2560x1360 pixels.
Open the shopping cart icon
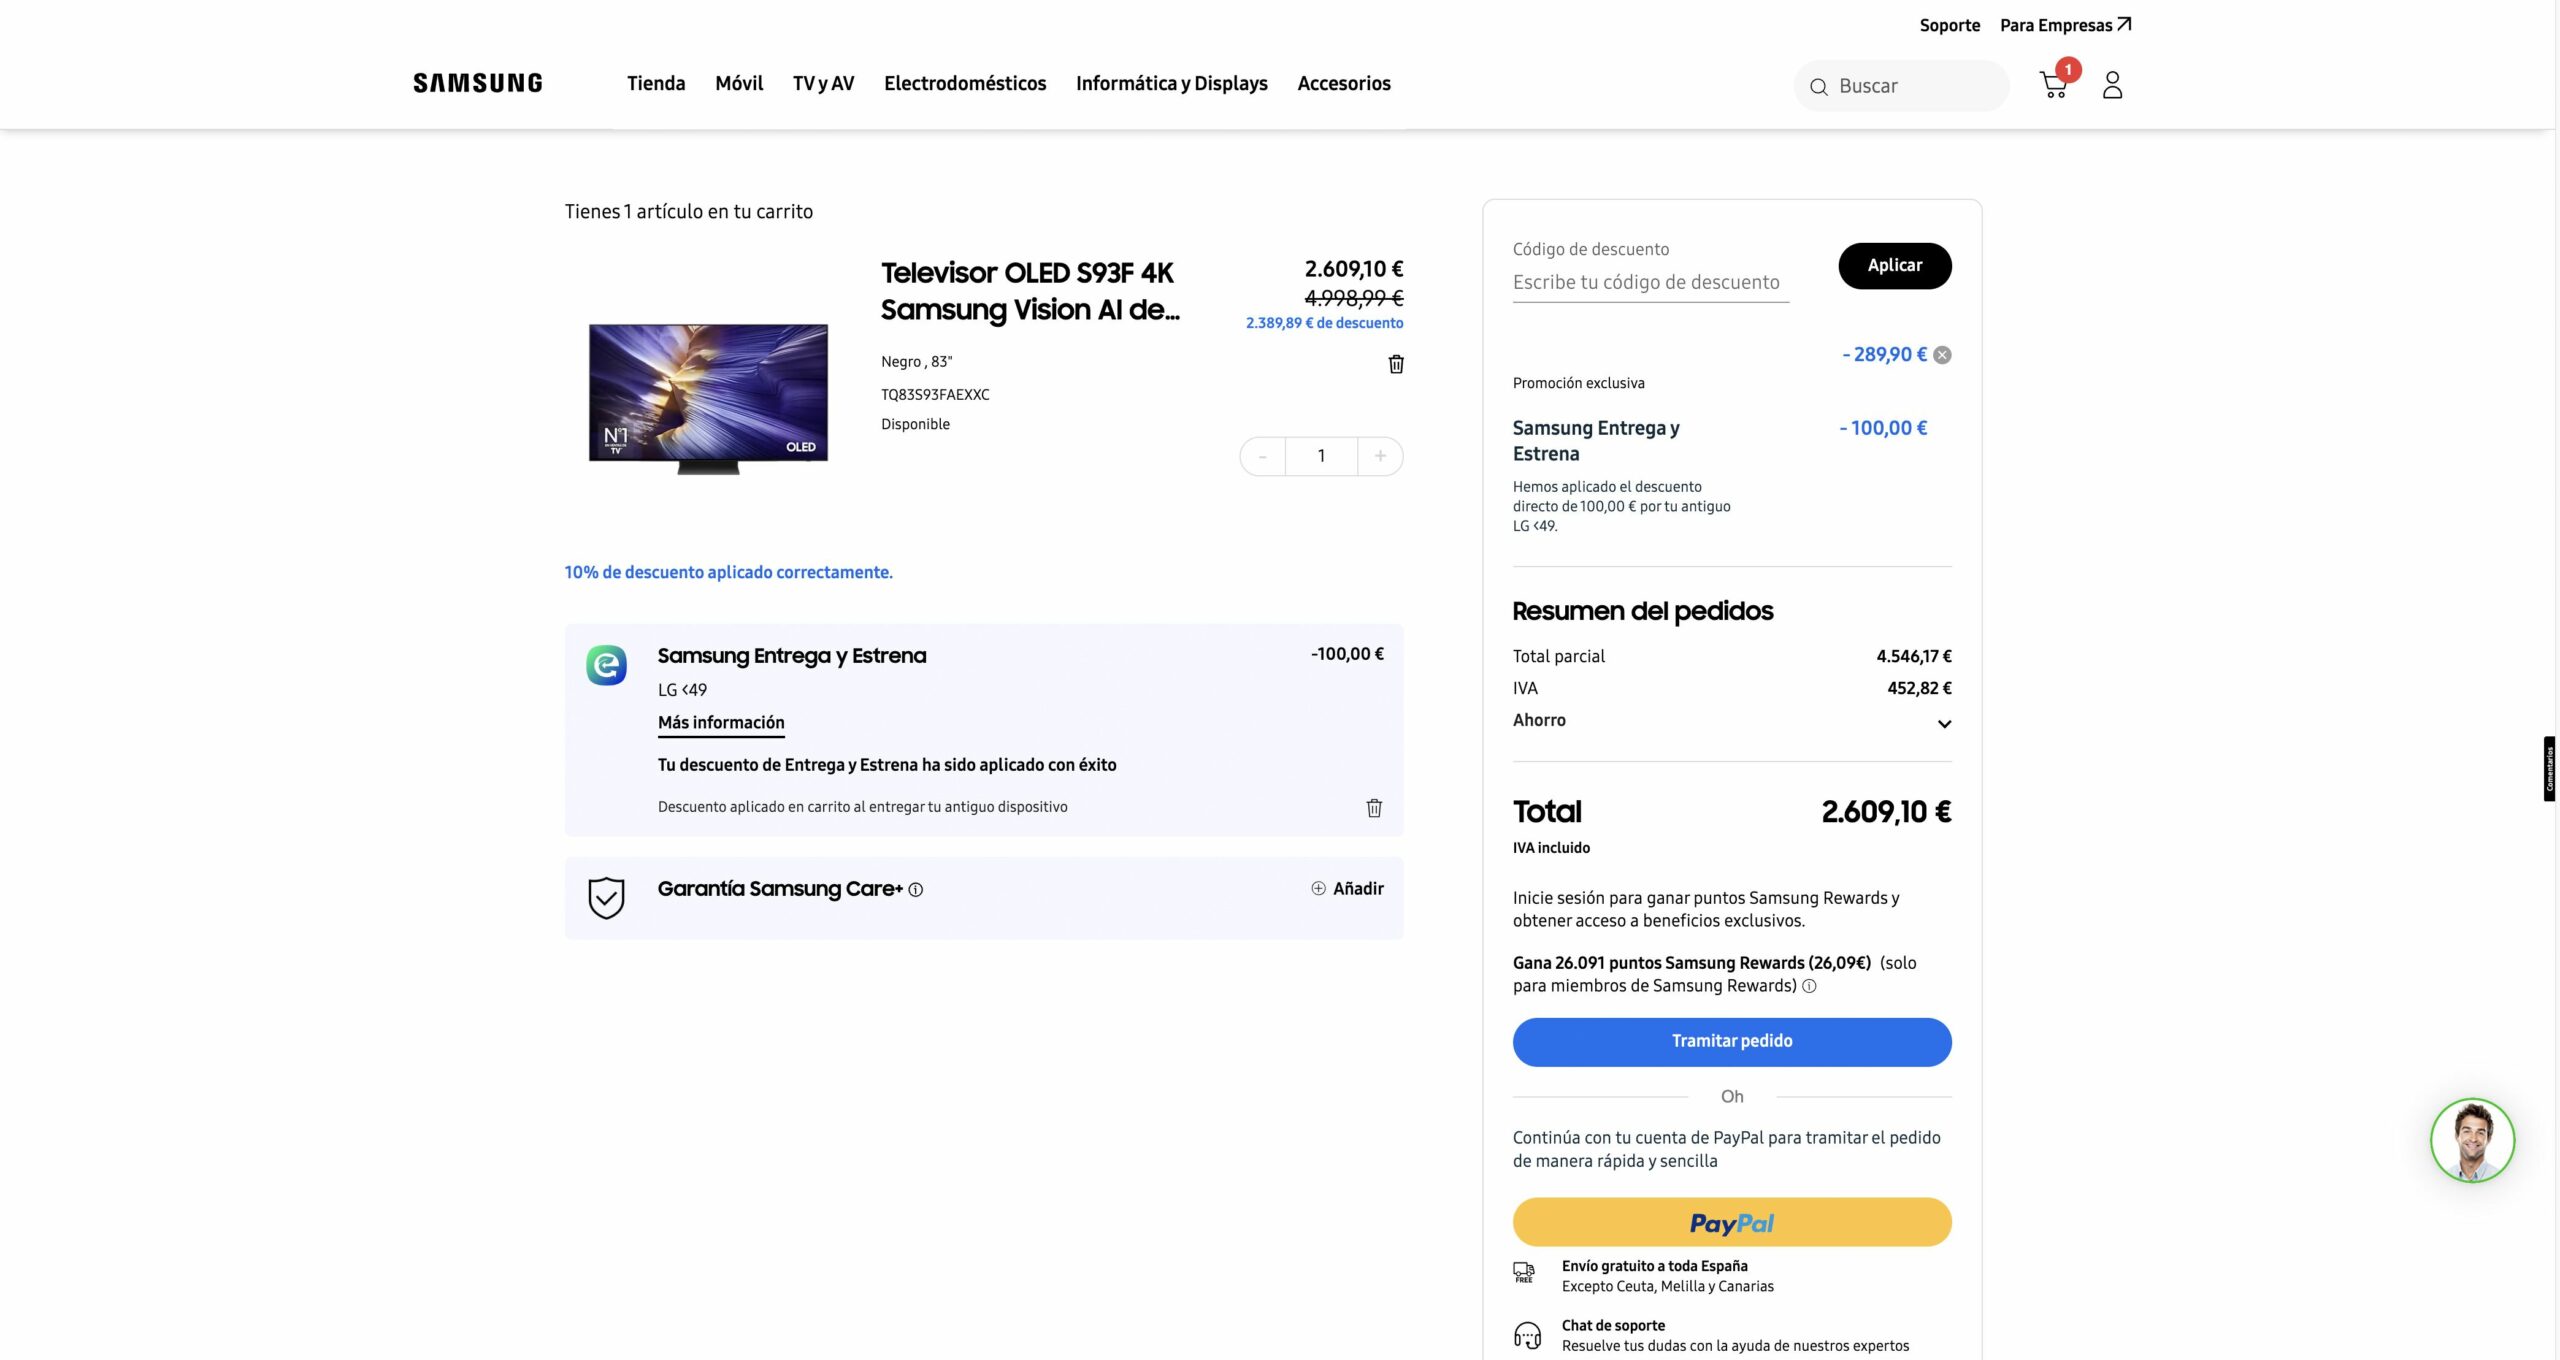tap(2054, 85)
